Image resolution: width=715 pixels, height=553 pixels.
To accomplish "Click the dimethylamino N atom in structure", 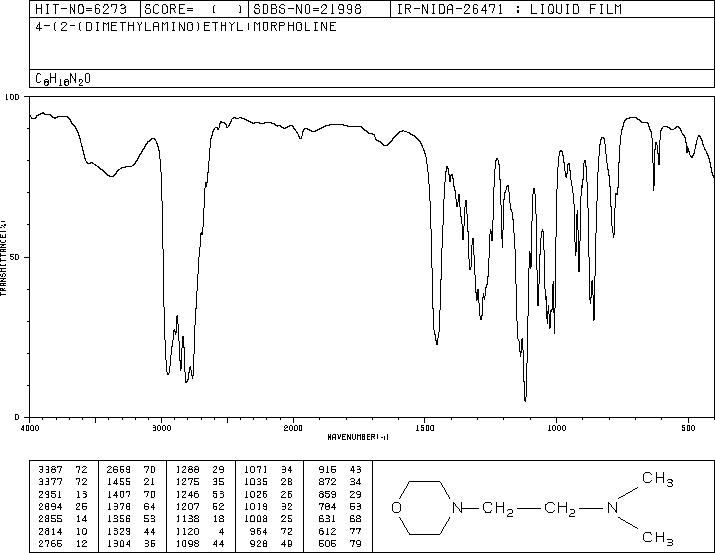I will tap(612, 507).
